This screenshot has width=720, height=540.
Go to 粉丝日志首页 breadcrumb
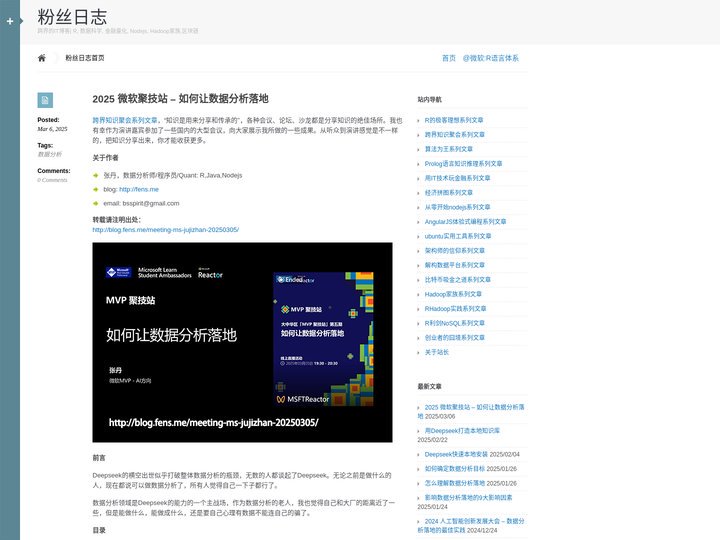[84, 58]
